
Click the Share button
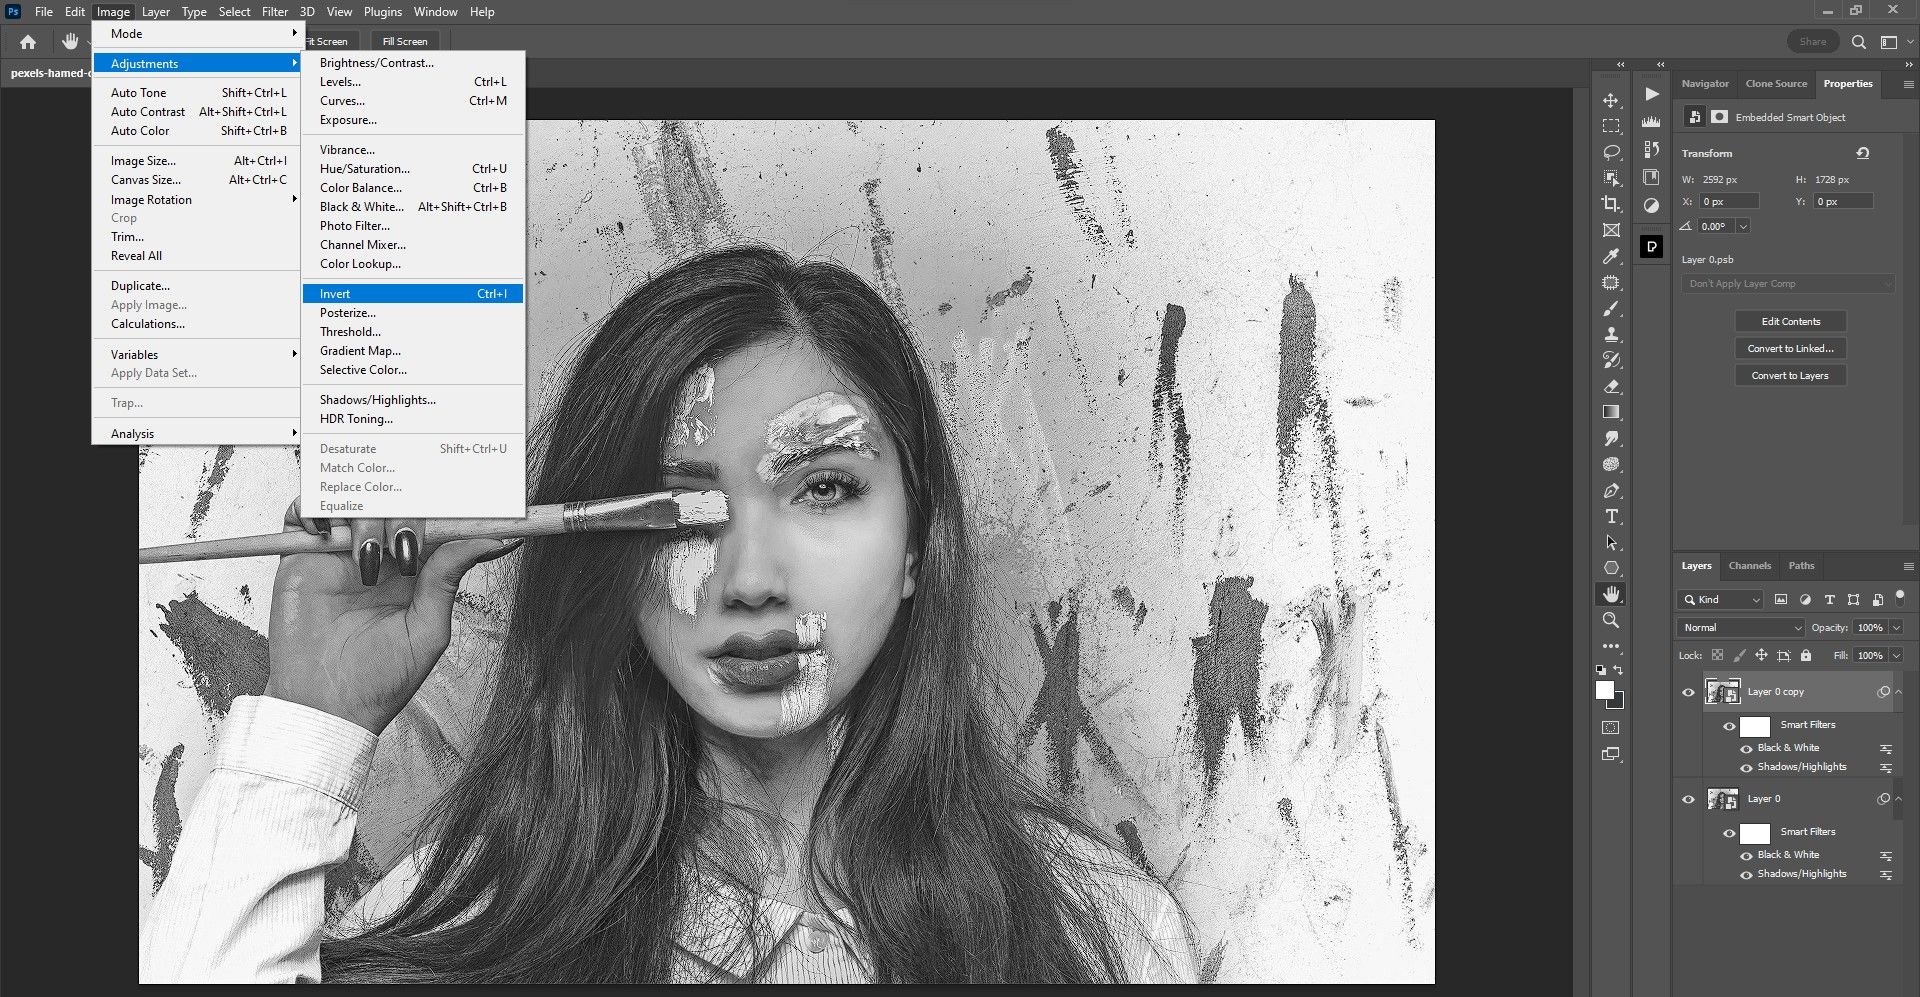pos(1812,42)
